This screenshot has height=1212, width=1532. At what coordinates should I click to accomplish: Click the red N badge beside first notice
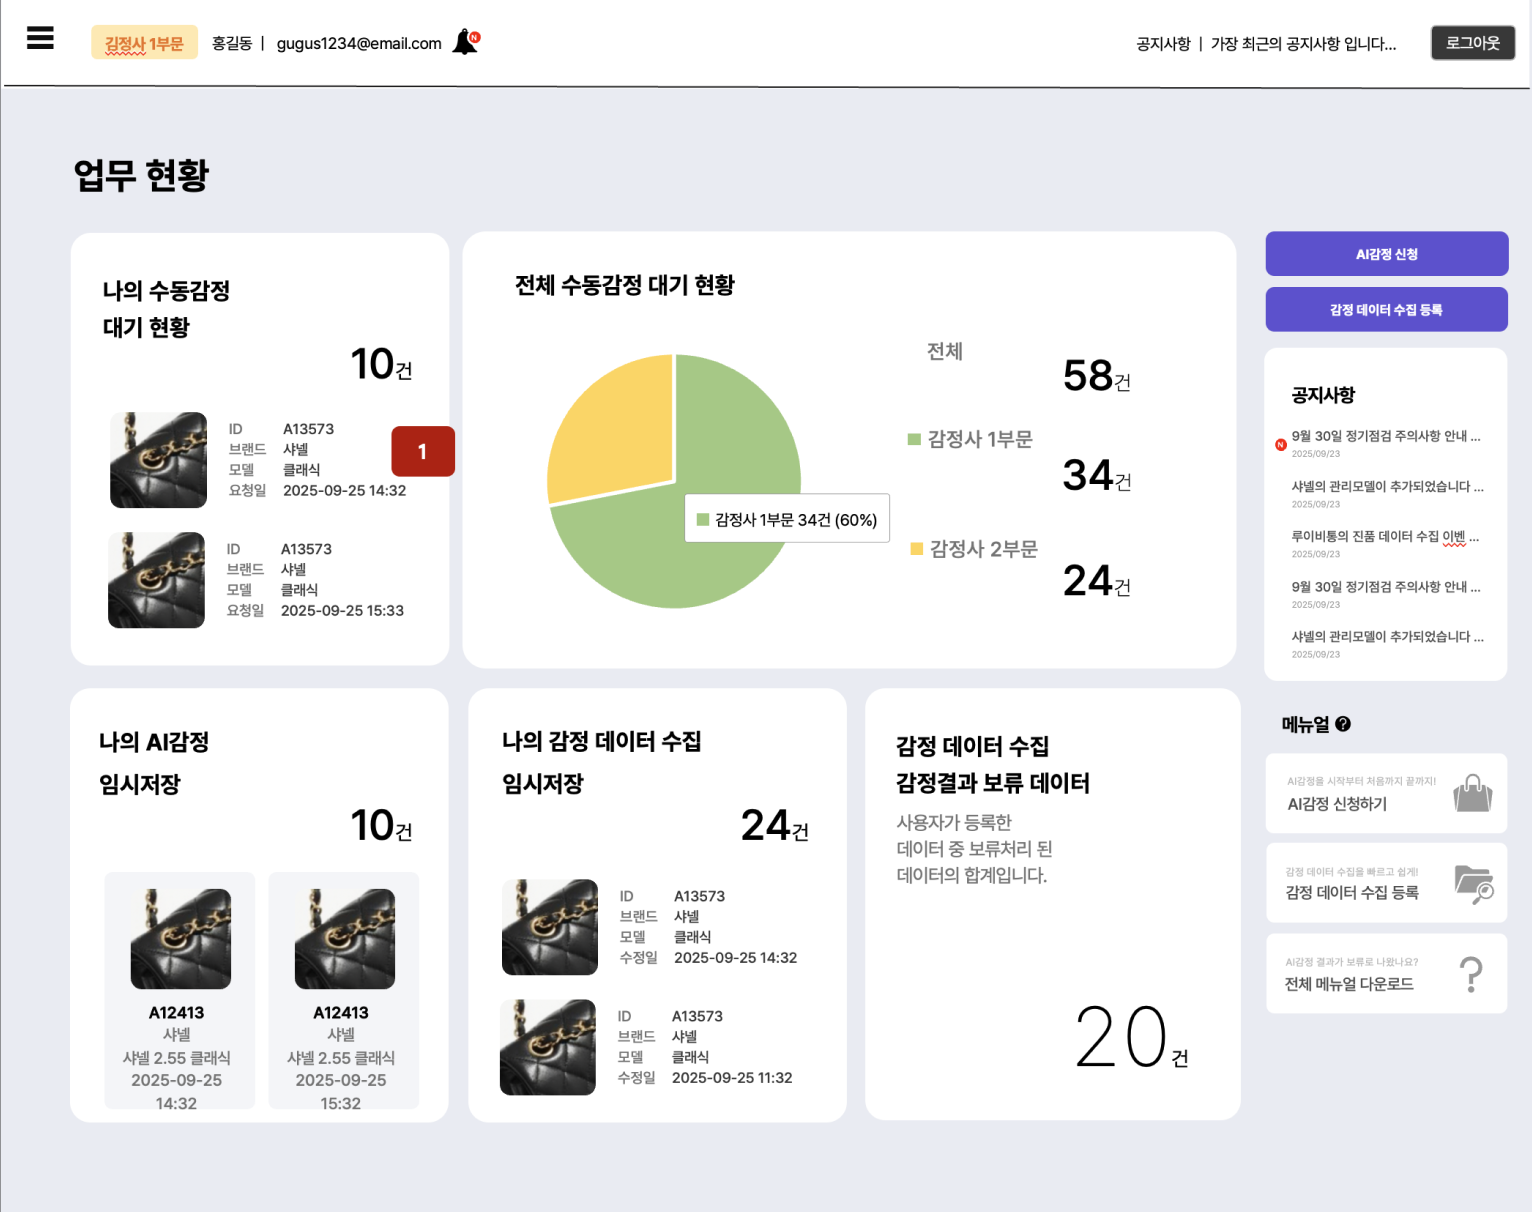[x=1280, y=445]
